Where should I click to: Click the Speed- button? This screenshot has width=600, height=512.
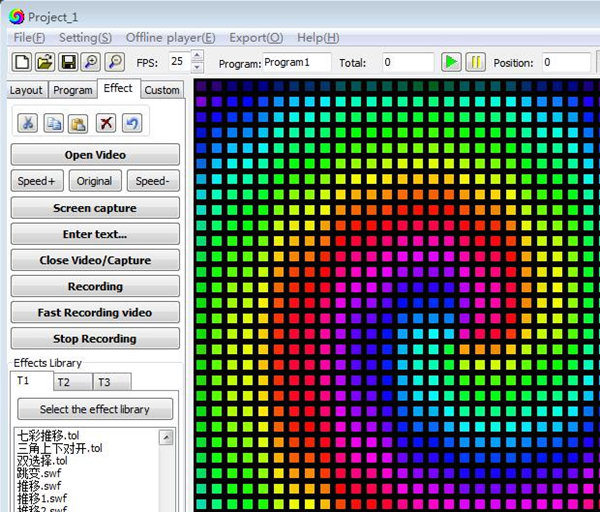tap(153, 181)
